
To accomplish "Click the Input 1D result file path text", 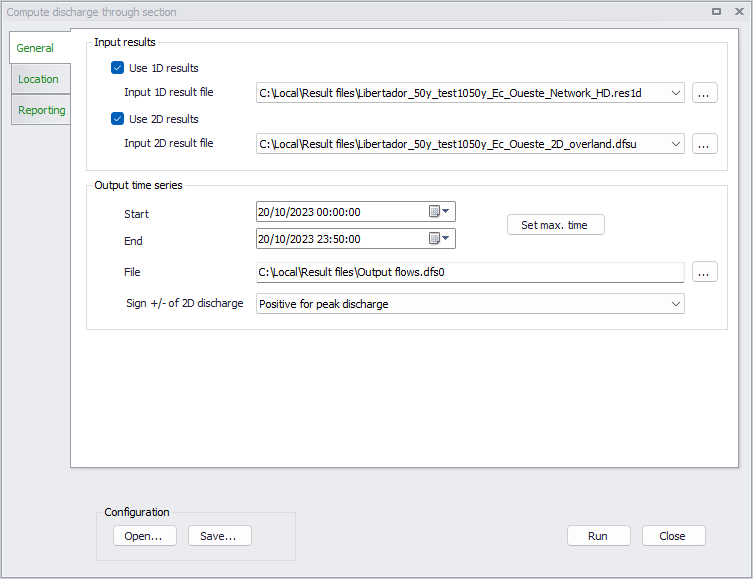I will [450, 93].
